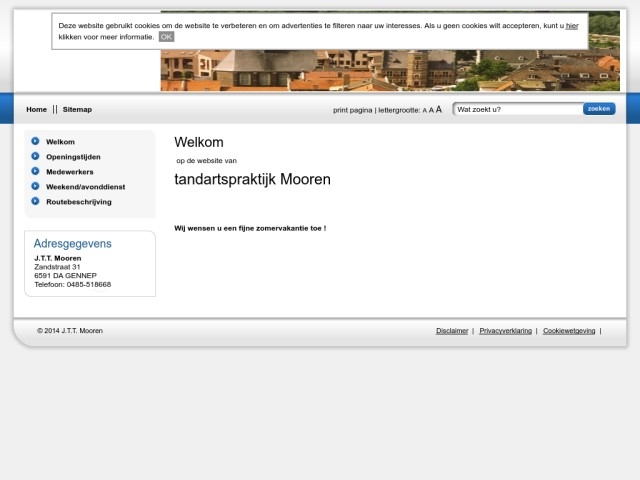Select the largest letter size A
The width and height of the screenshot is (640, 480).
coord(438,110)
